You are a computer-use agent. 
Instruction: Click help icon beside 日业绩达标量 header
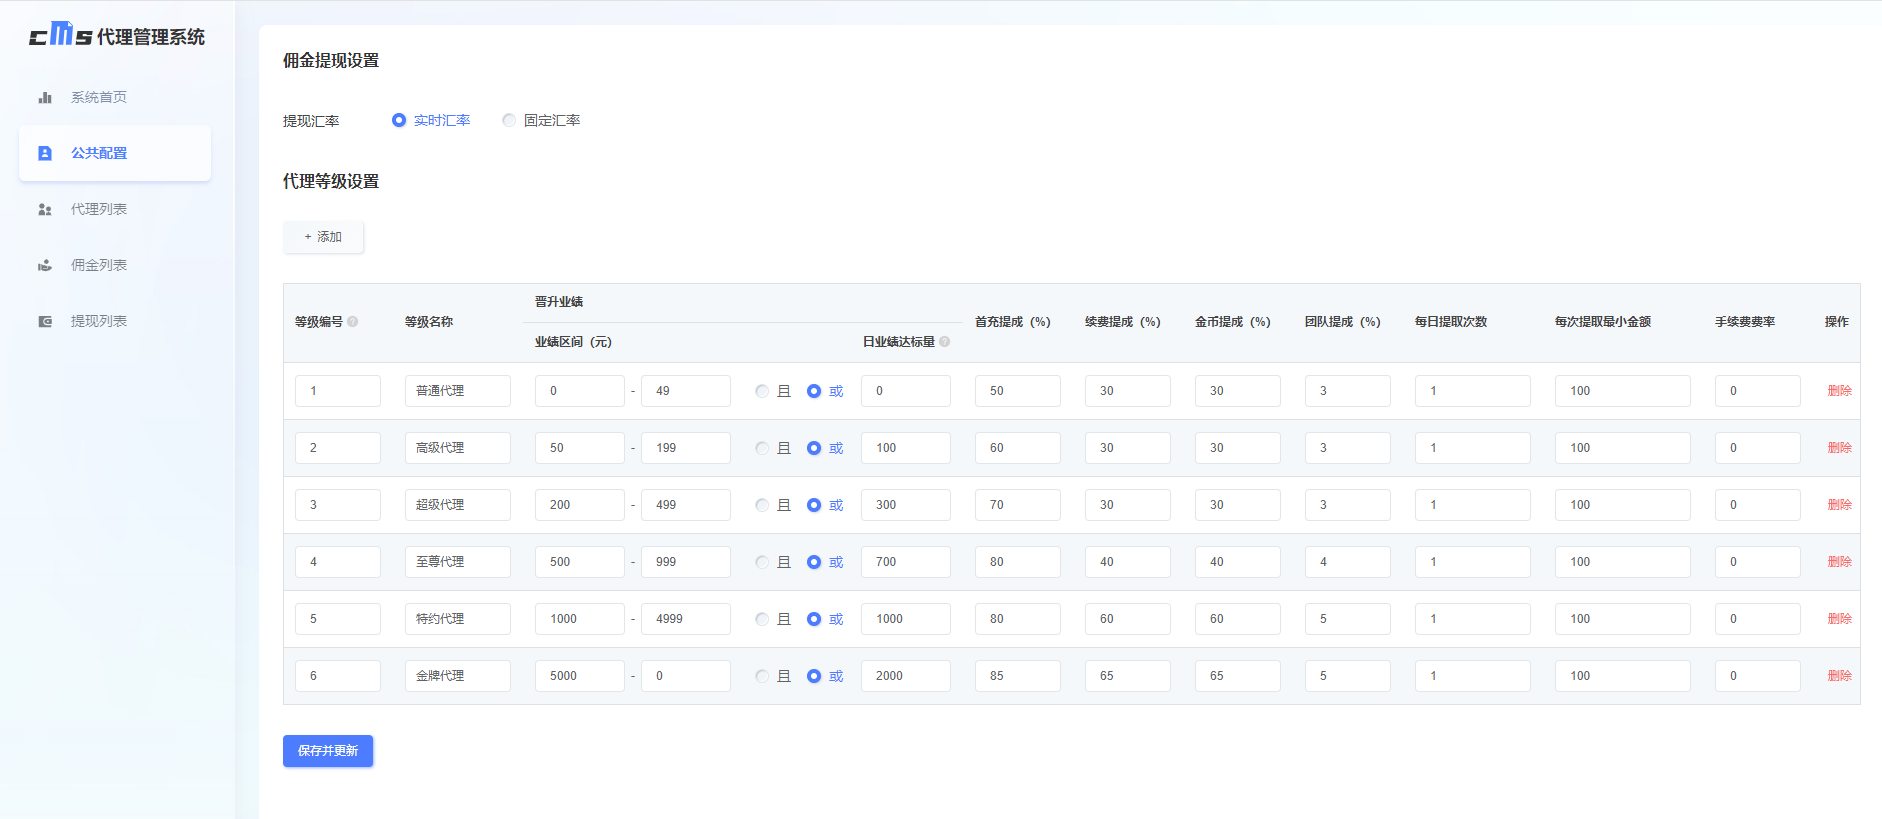tap(945, 342)
